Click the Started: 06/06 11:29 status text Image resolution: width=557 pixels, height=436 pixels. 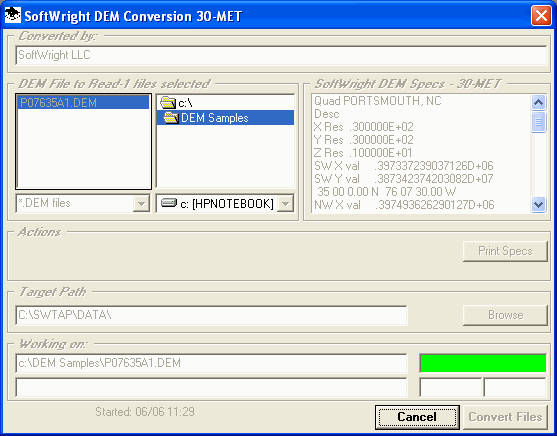[x=145, y=412]
